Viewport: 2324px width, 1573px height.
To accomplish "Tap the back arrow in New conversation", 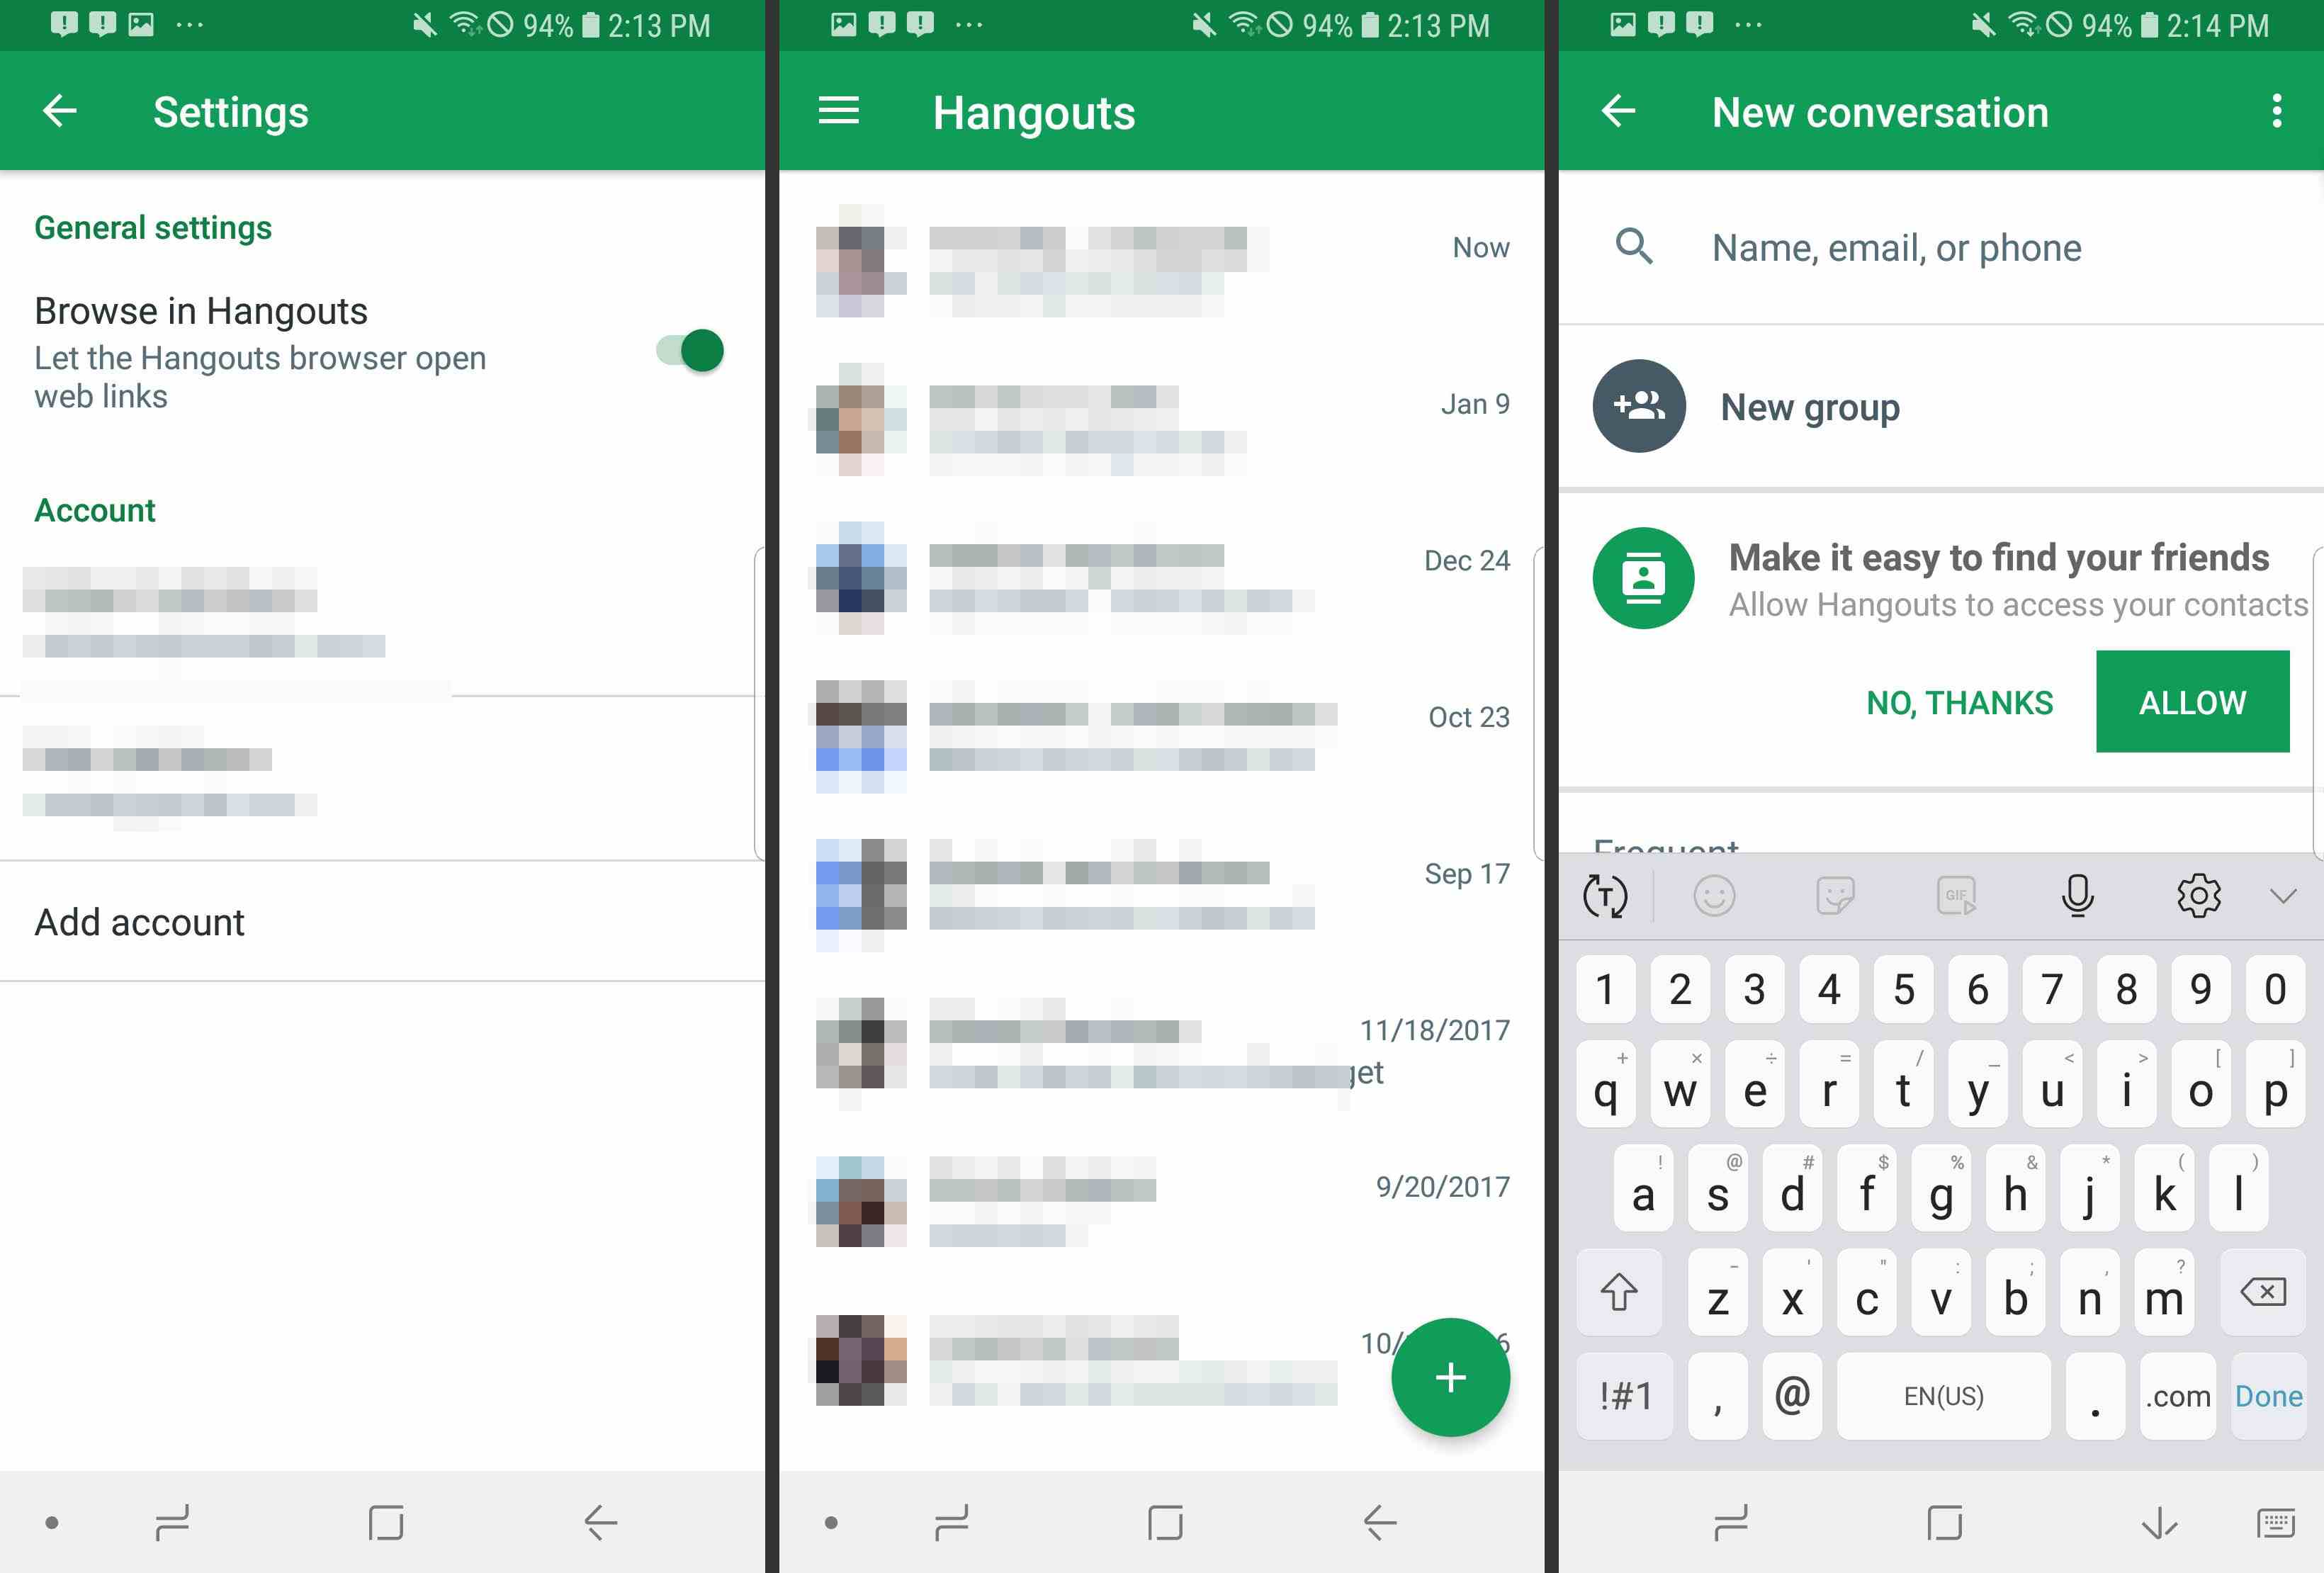I will (1618, 111).
